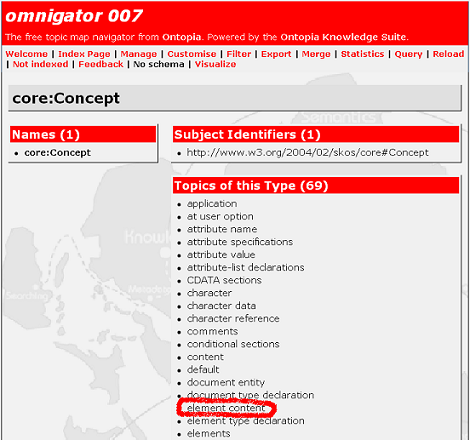Open the Query navigation link
The width and height of the screenshot is (470, 440).
(x=408, y=54)
